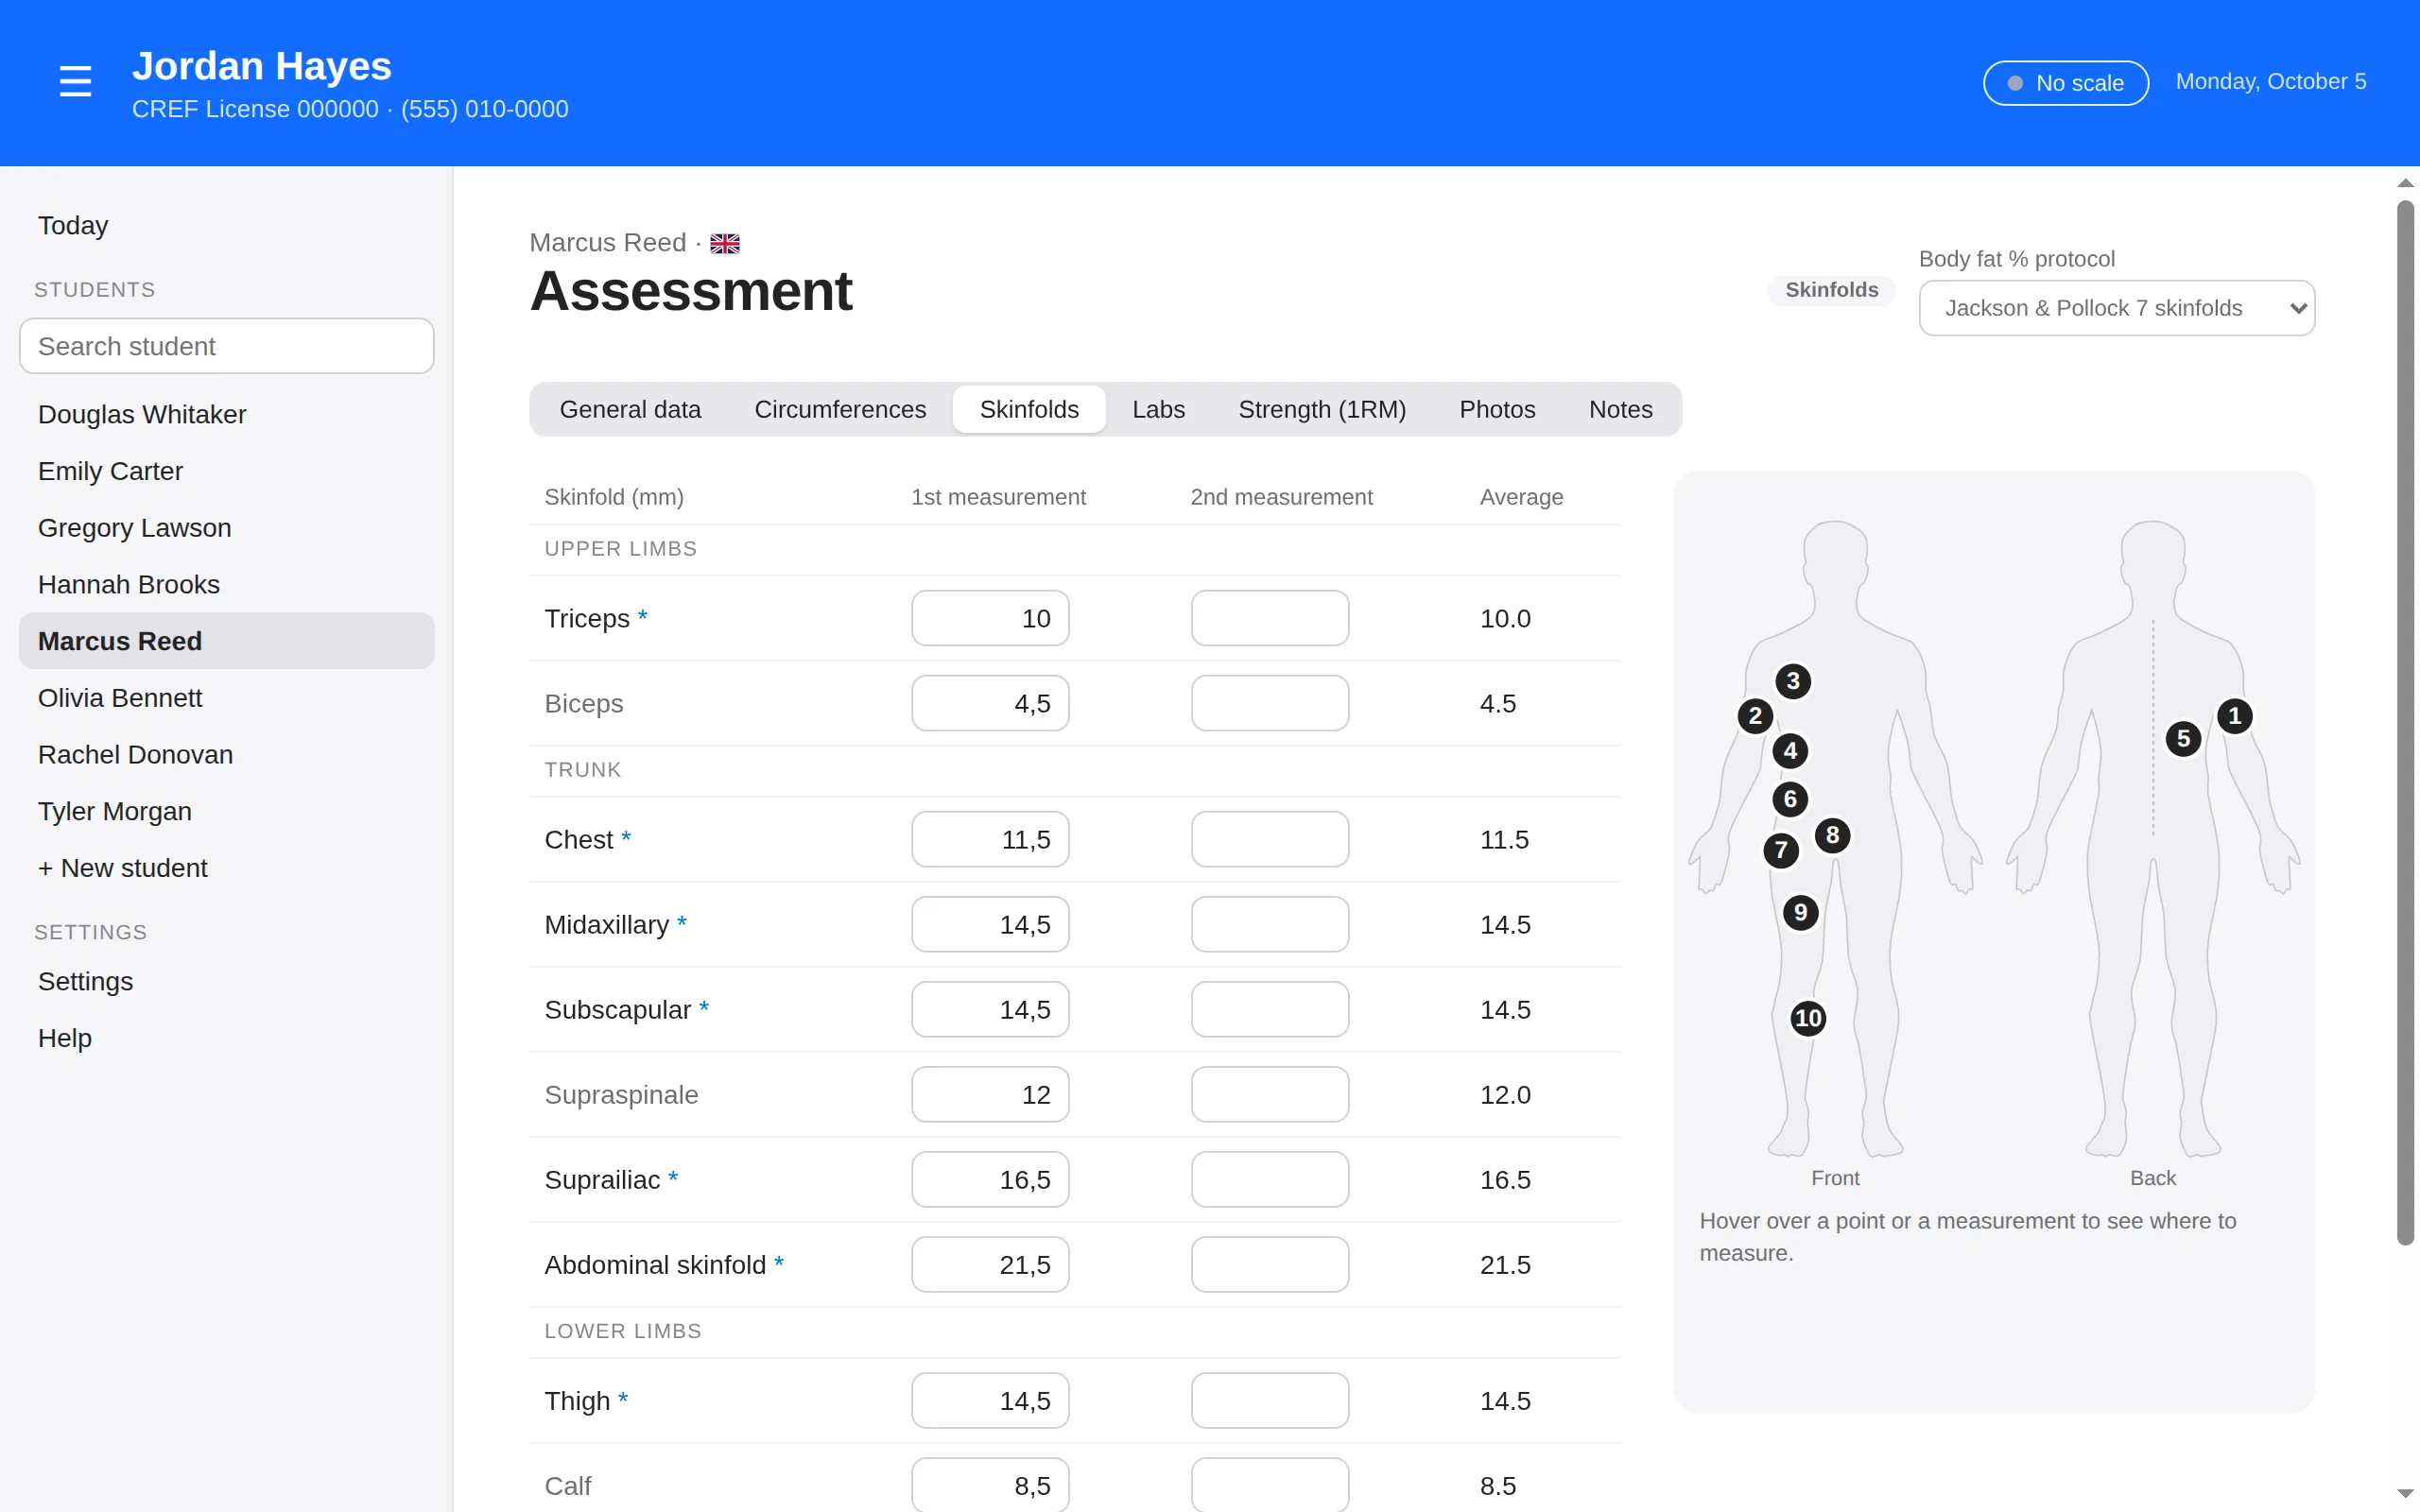Click the Chest 2nd measurement field
Viewport: 2420px width, 1512px height.
click(x=1270, y=839)
